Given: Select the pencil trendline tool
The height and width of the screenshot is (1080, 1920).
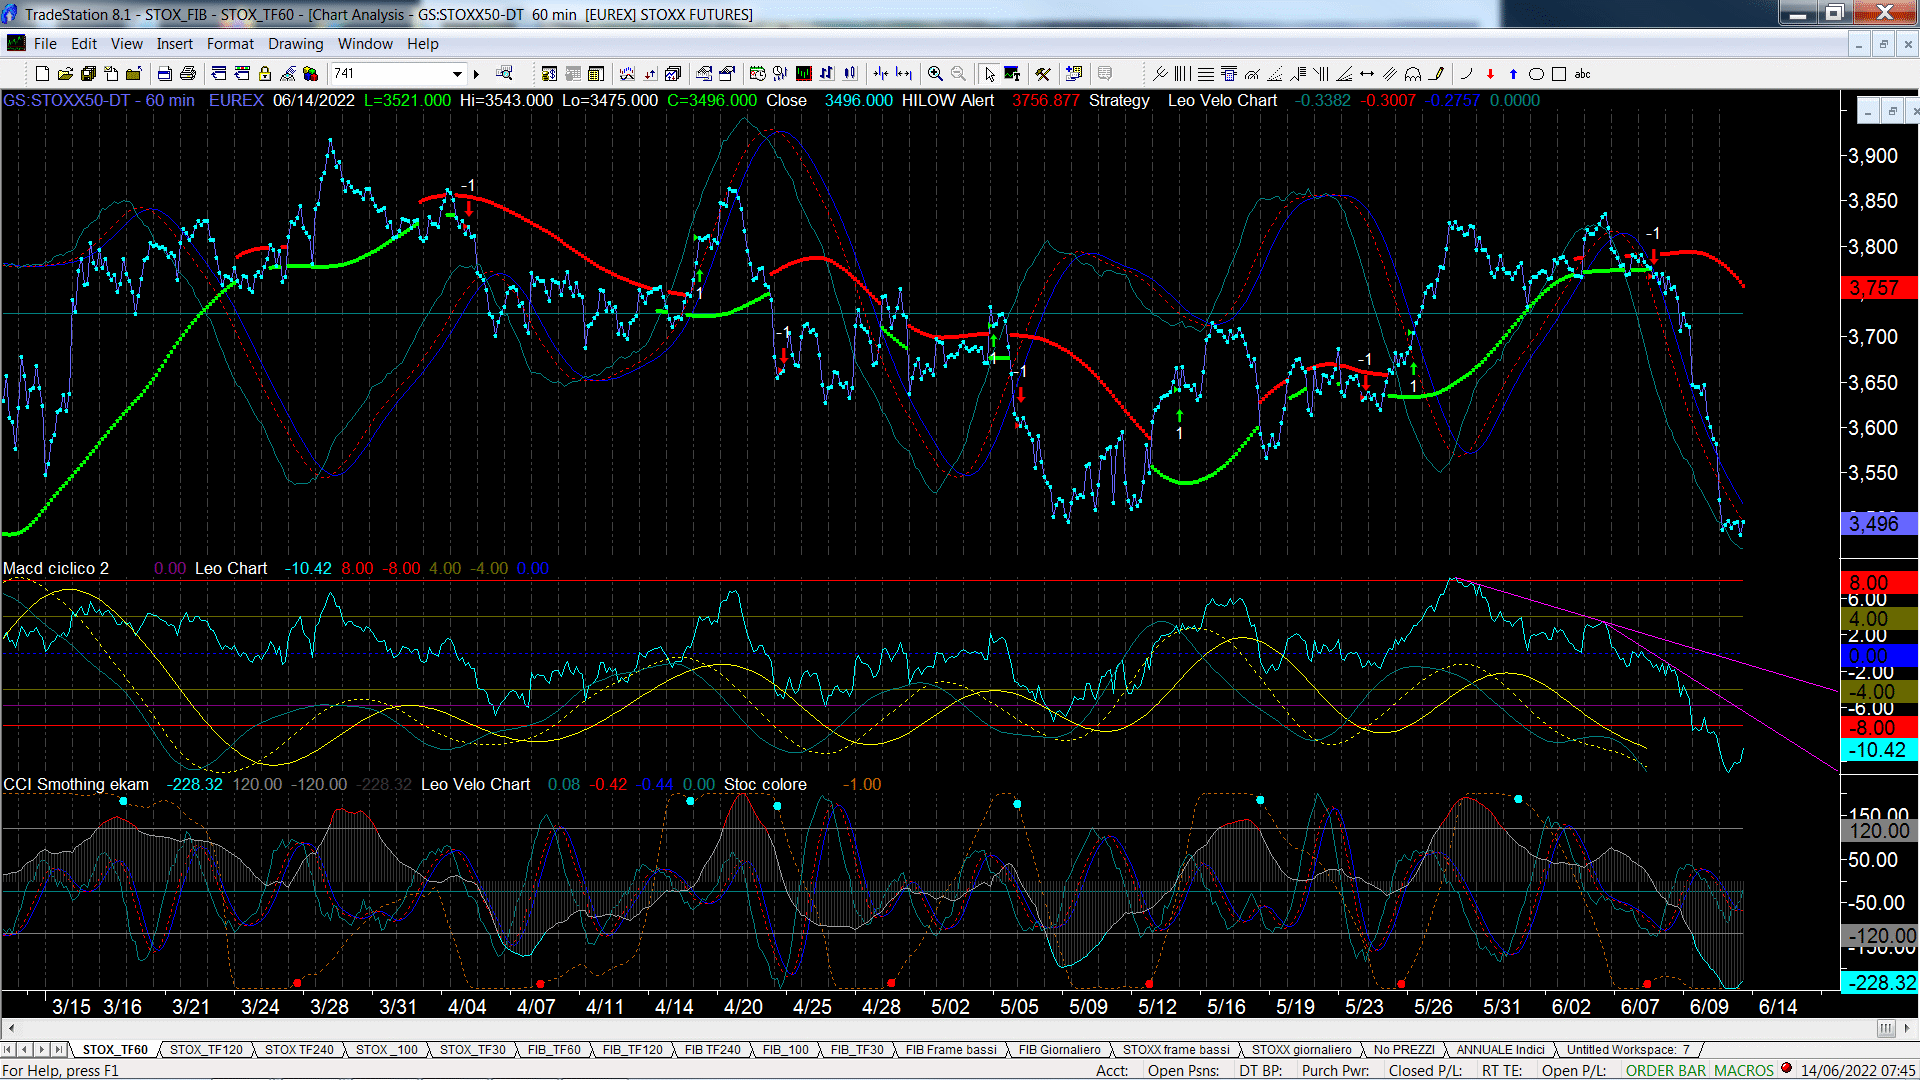Looking at the screenshot, I should pyautogui.click(x=1437, y=73).
